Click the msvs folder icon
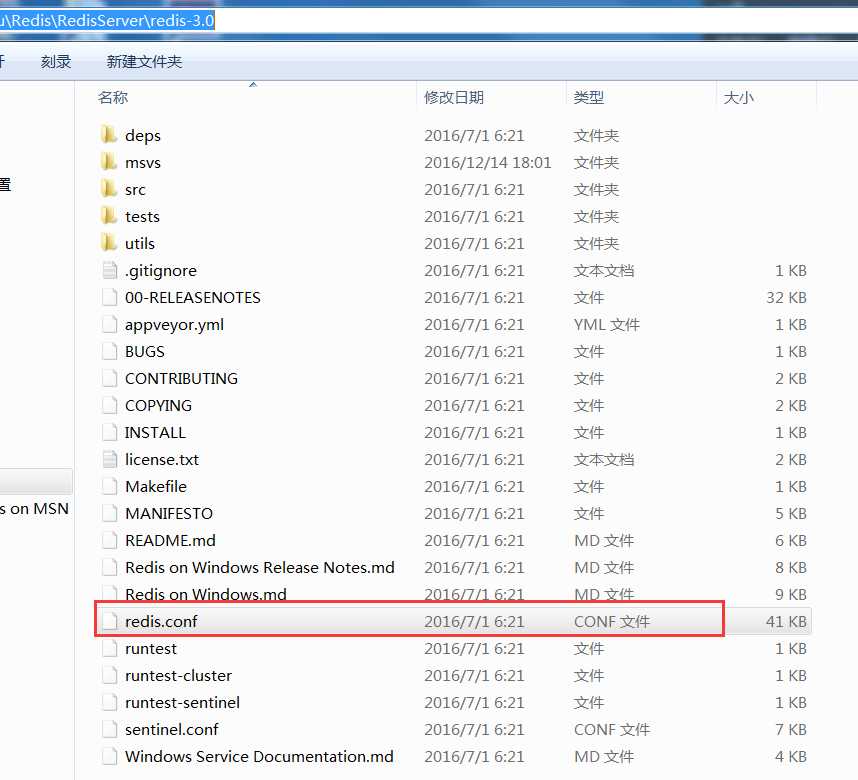The height and width of the screenshot is (780, 858). coord(109,162)
